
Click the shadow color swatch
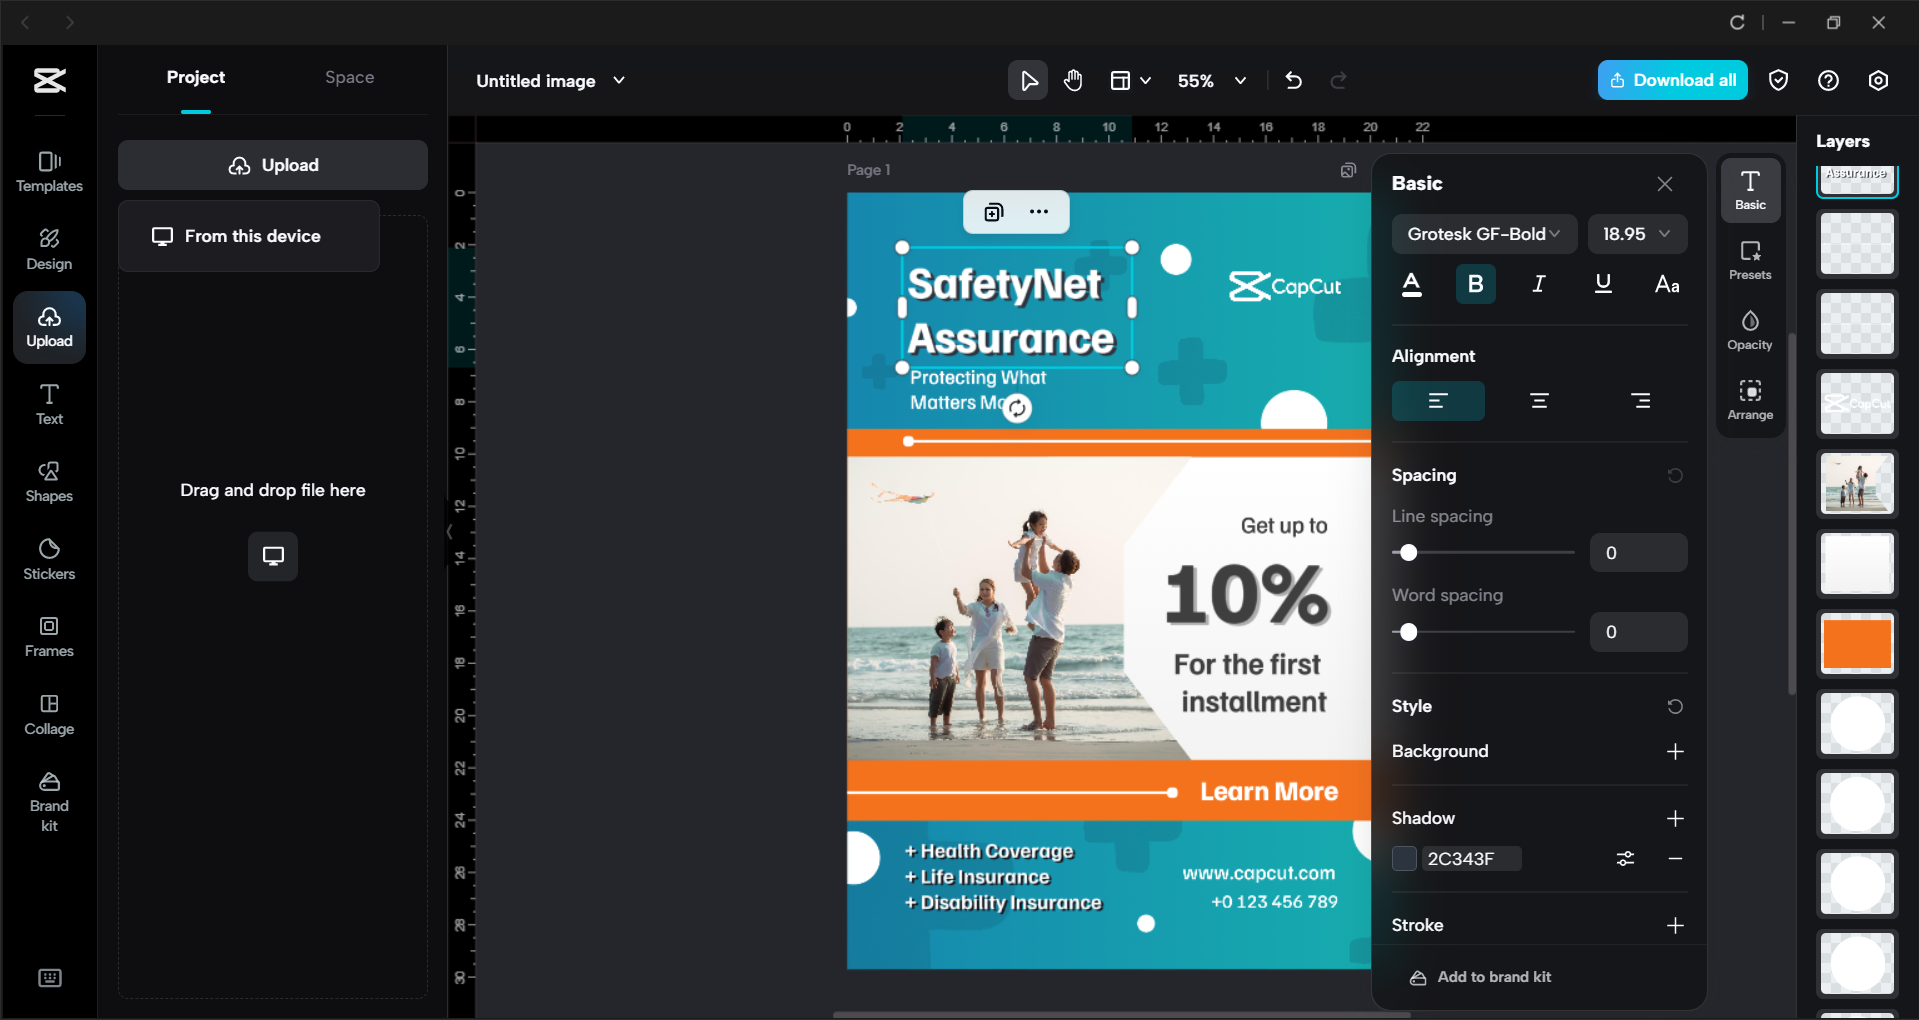click(x=1403, y=858)
